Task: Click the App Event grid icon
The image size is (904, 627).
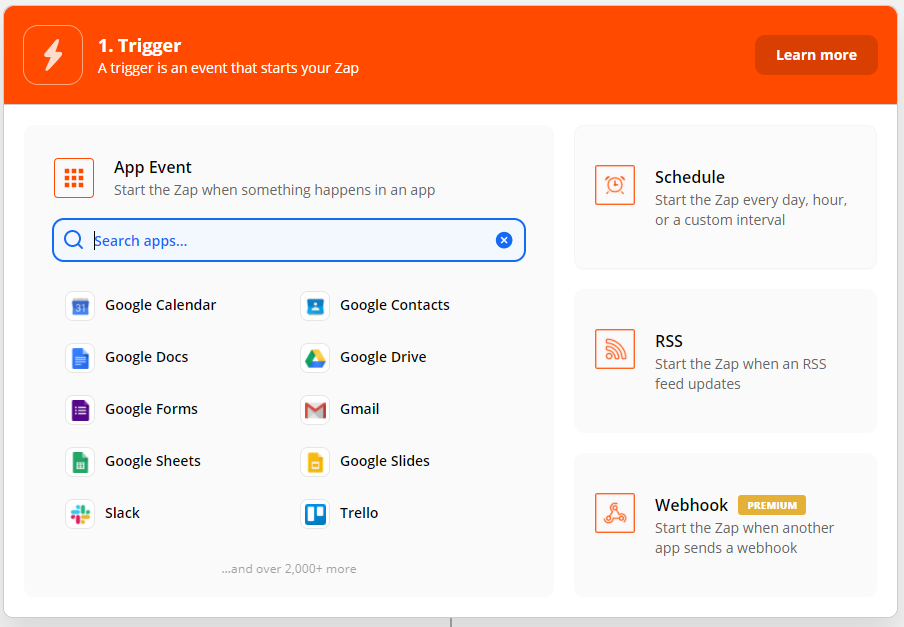Action: (x=74, y=178)
